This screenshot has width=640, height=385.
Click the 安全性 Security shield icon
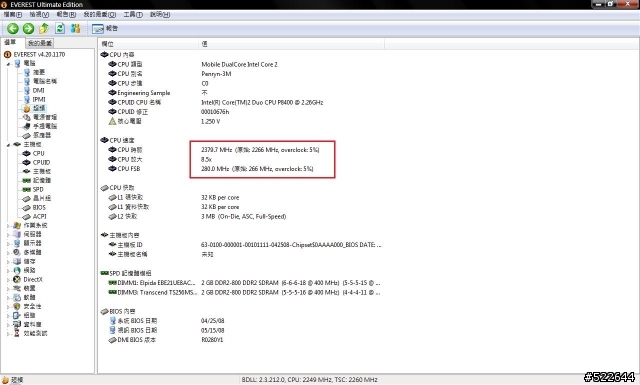pyautogui.click(x=17, y=306)
